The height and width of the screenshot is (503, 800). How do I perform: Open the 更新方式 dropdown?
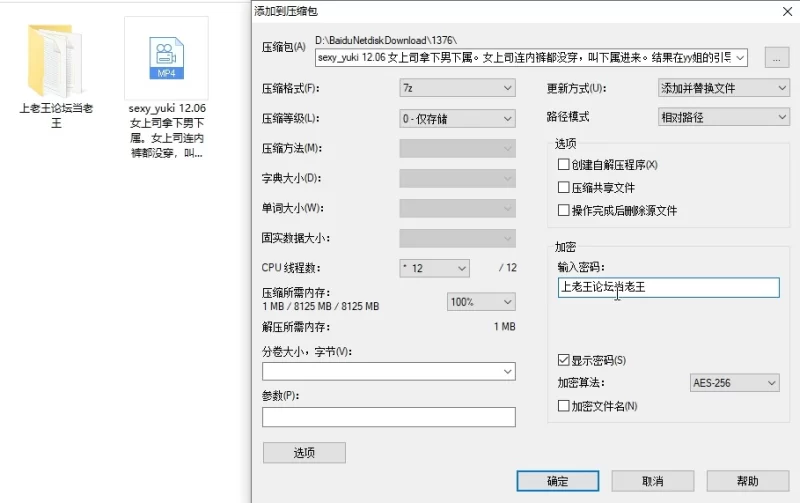(723, 88)
